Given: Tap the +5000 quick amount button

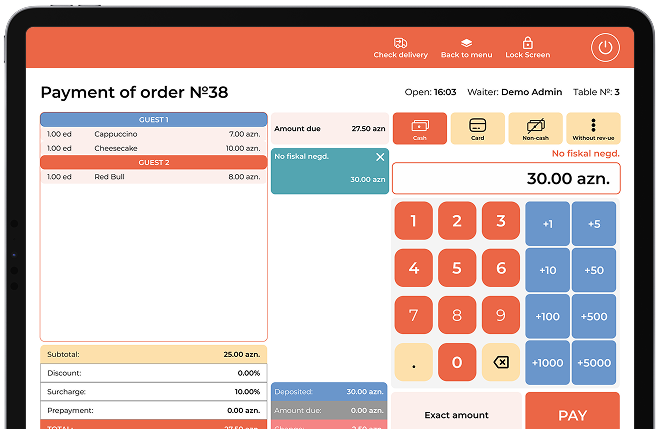Looking at the screenshot, I should point(594,363).
